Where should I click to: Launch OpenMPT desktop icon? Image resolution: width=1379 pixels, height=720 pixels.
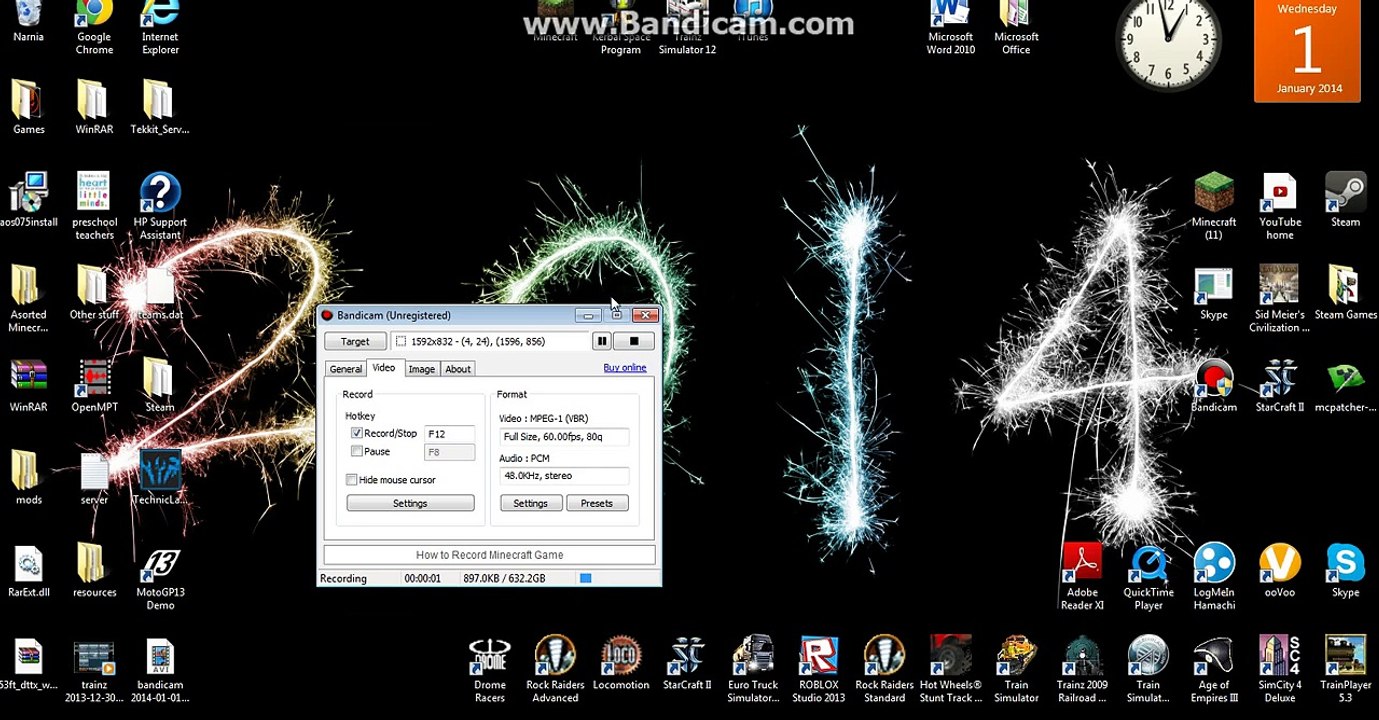94,386
